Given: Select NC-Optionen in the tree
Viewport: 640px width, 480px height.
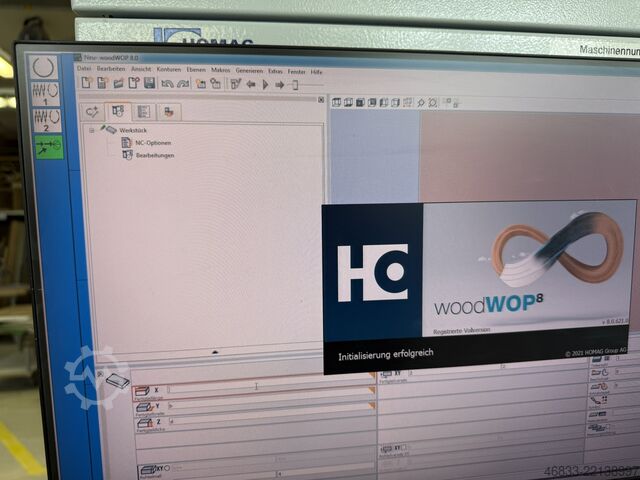Looking at the screenshot, I should coord(153,143).
